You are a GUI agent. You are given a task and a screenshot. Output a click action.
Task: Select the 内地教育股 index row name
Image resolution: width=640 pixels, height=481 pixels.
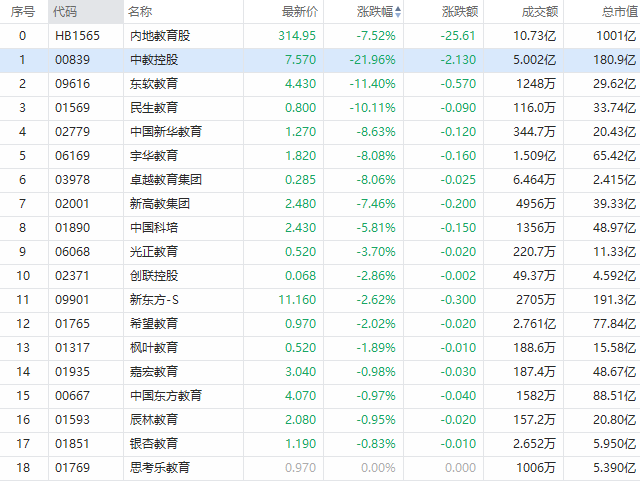tap(160, 36)
